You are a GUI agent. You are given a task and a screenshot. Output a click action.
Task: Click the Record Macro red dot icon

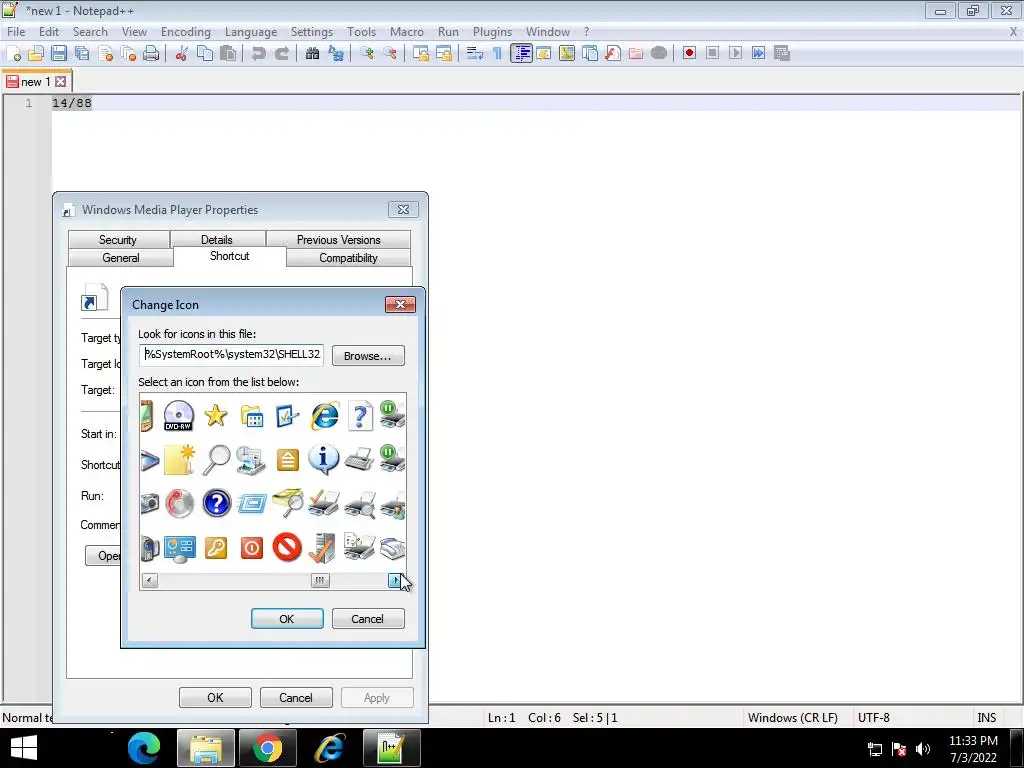point(689,53)
